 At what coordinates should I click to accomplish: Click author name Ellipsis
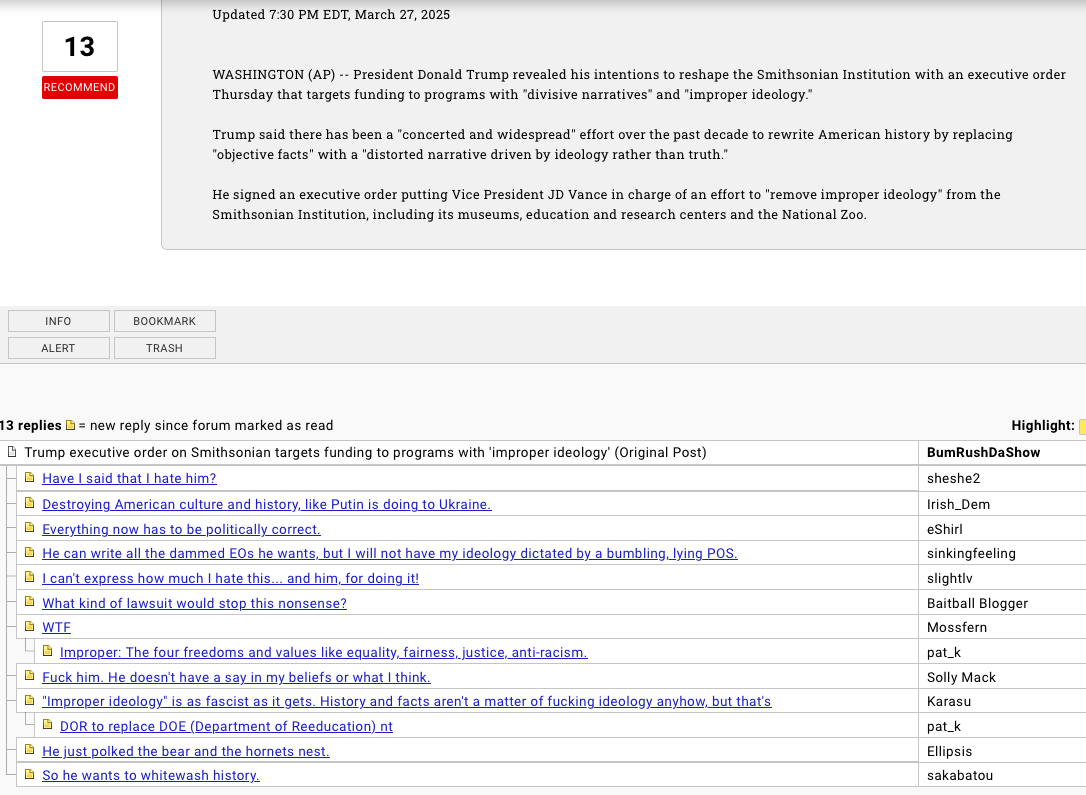tap(950, 752)
